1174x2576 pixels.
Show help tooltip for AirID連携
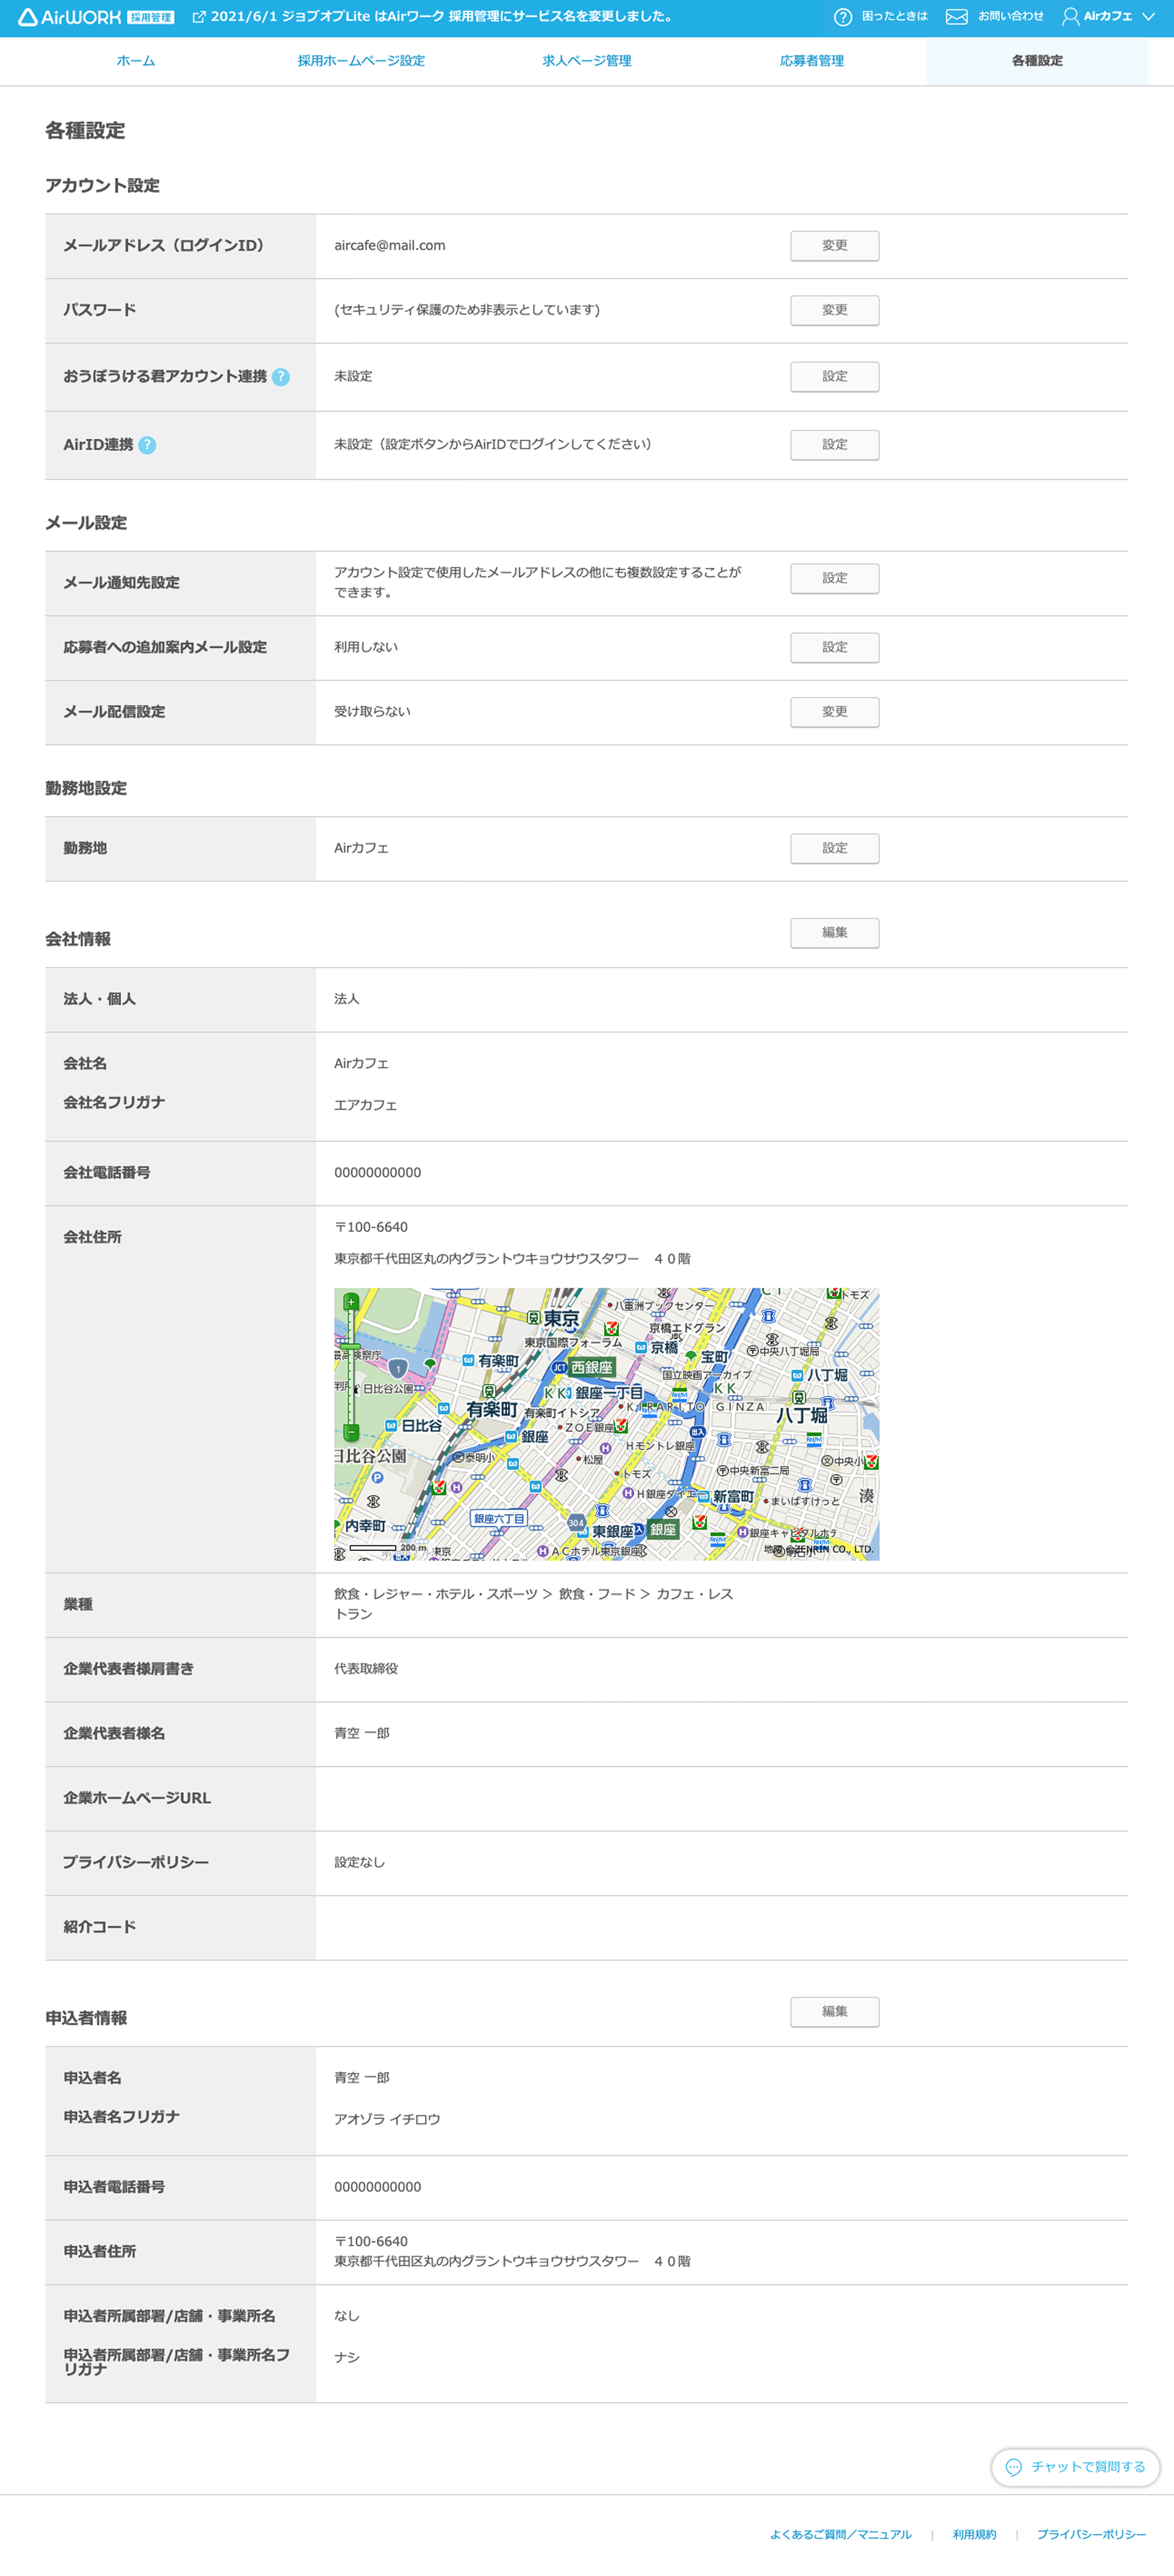click(x=147, y=445)
